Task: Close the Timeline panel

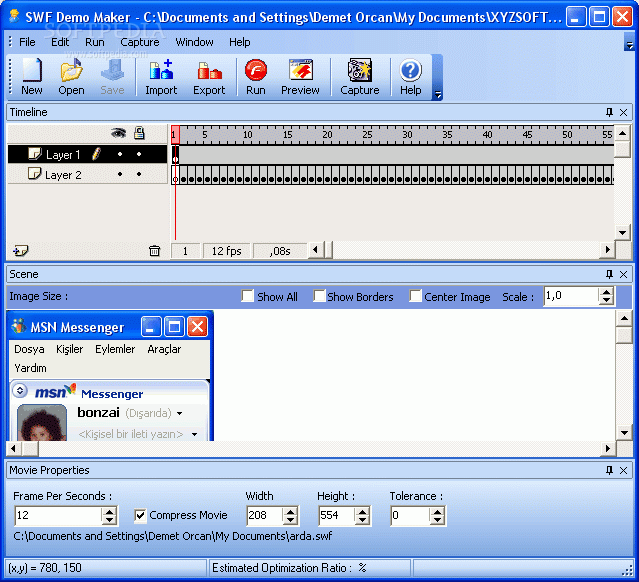Action: point(624,112)
